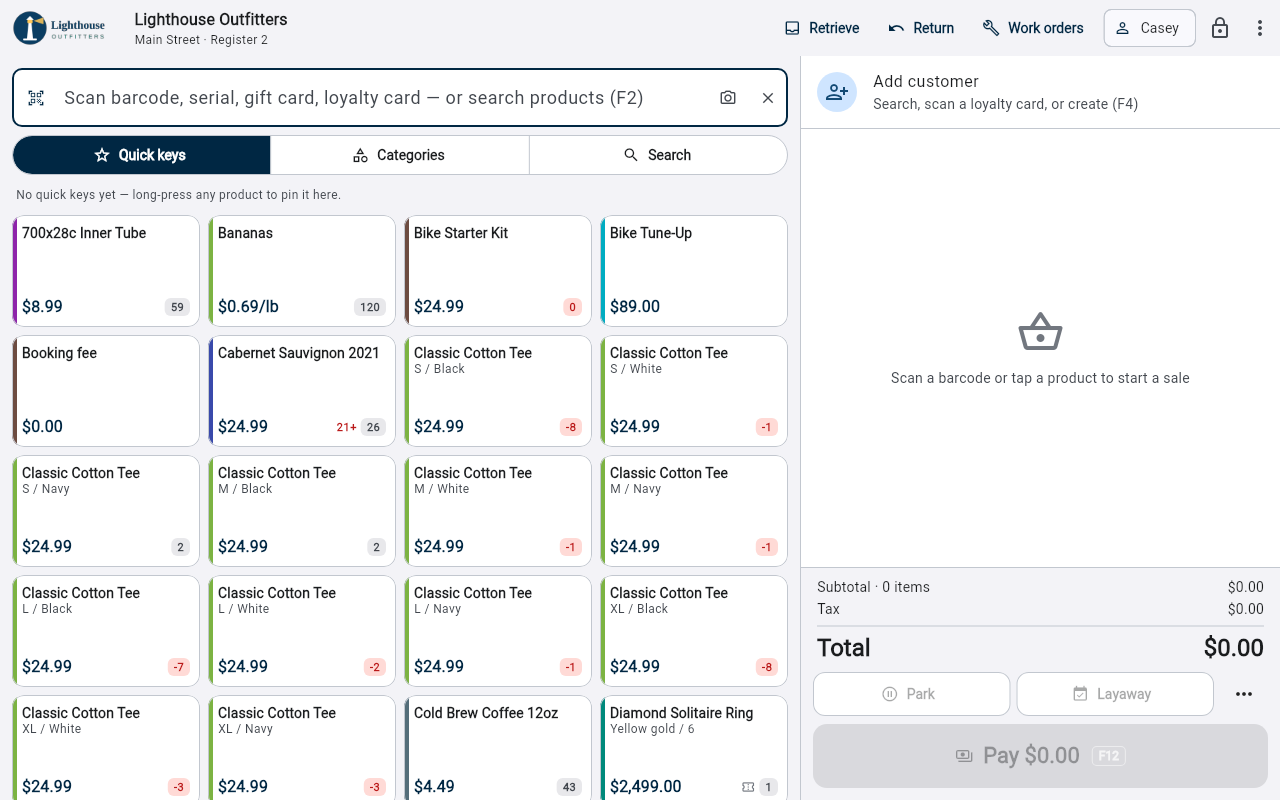The height and width of the screenshot is (800, 1280).
Task: Add Classic Cotton Tee S / White
Action: 694,391
